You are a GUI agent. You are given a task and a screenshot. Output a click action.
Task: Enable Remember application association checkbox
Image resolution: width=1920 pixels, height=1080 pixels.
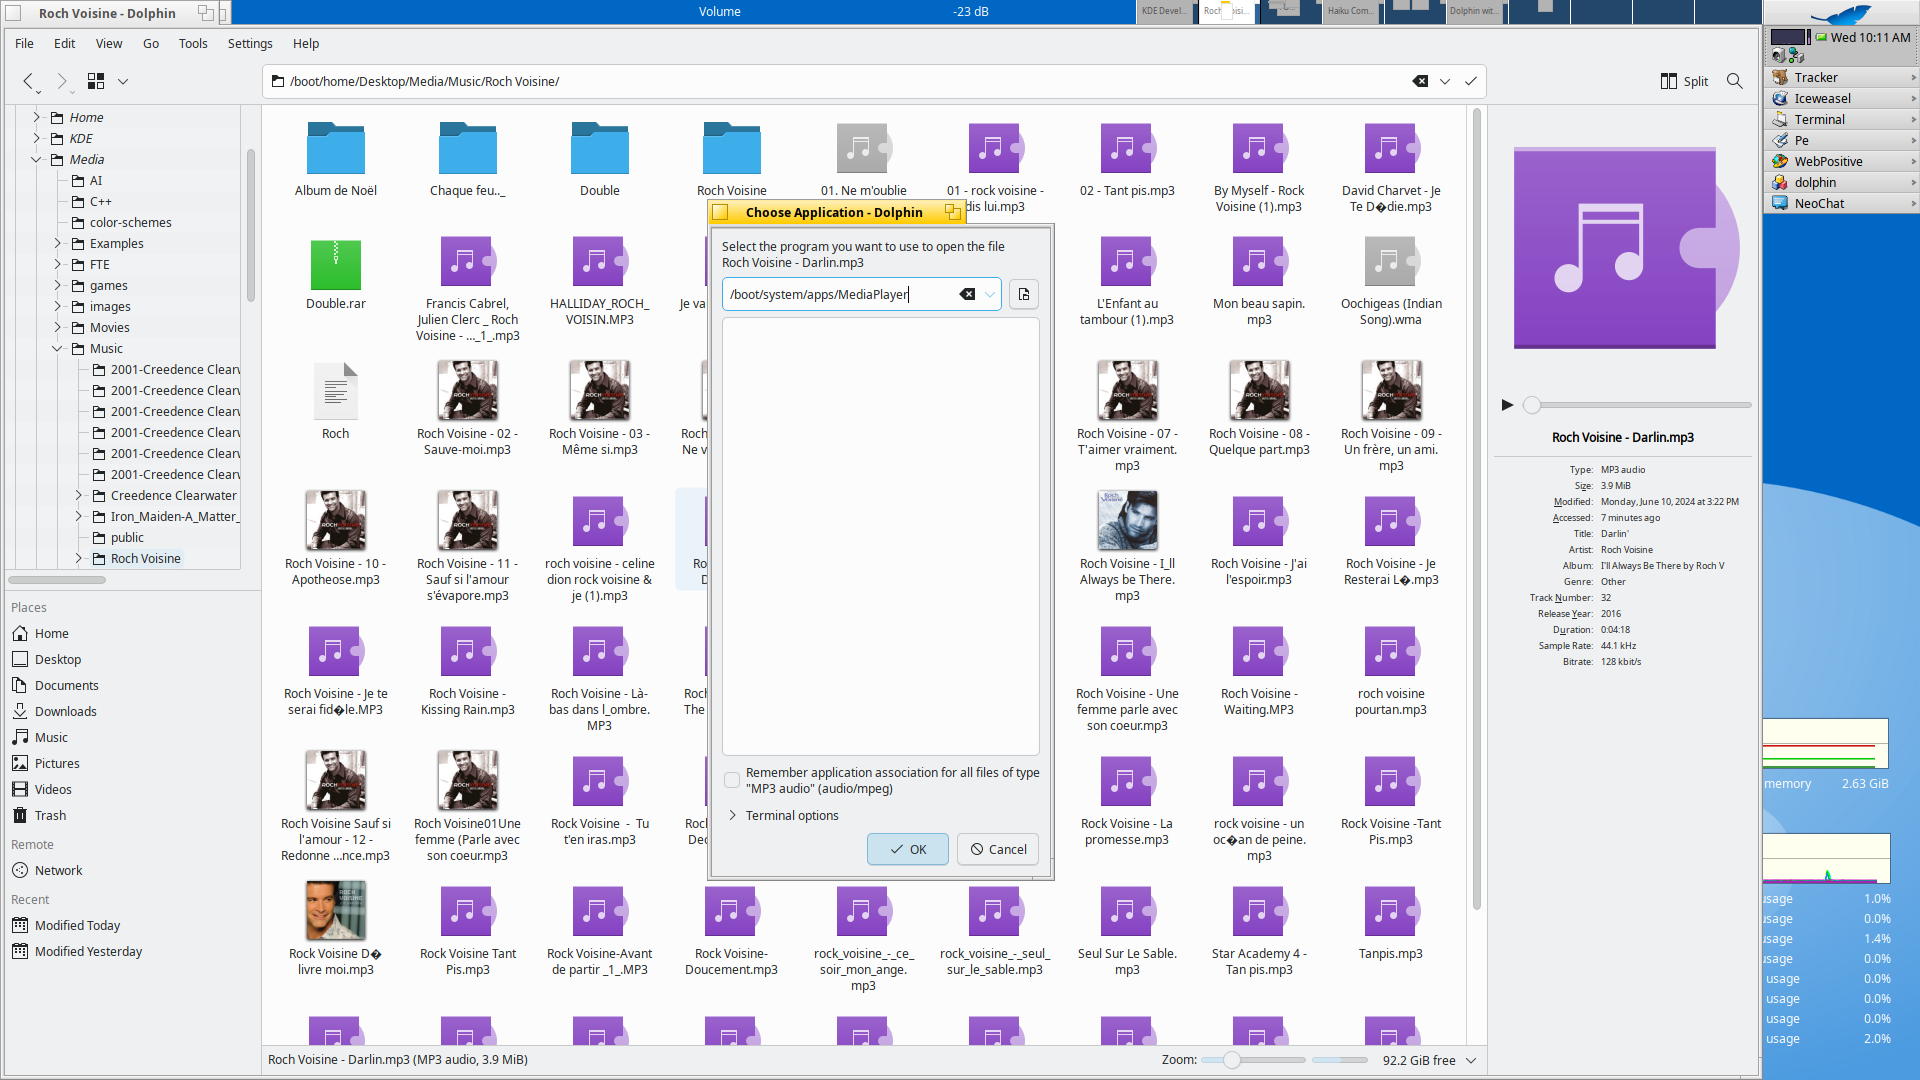(732, 780)
